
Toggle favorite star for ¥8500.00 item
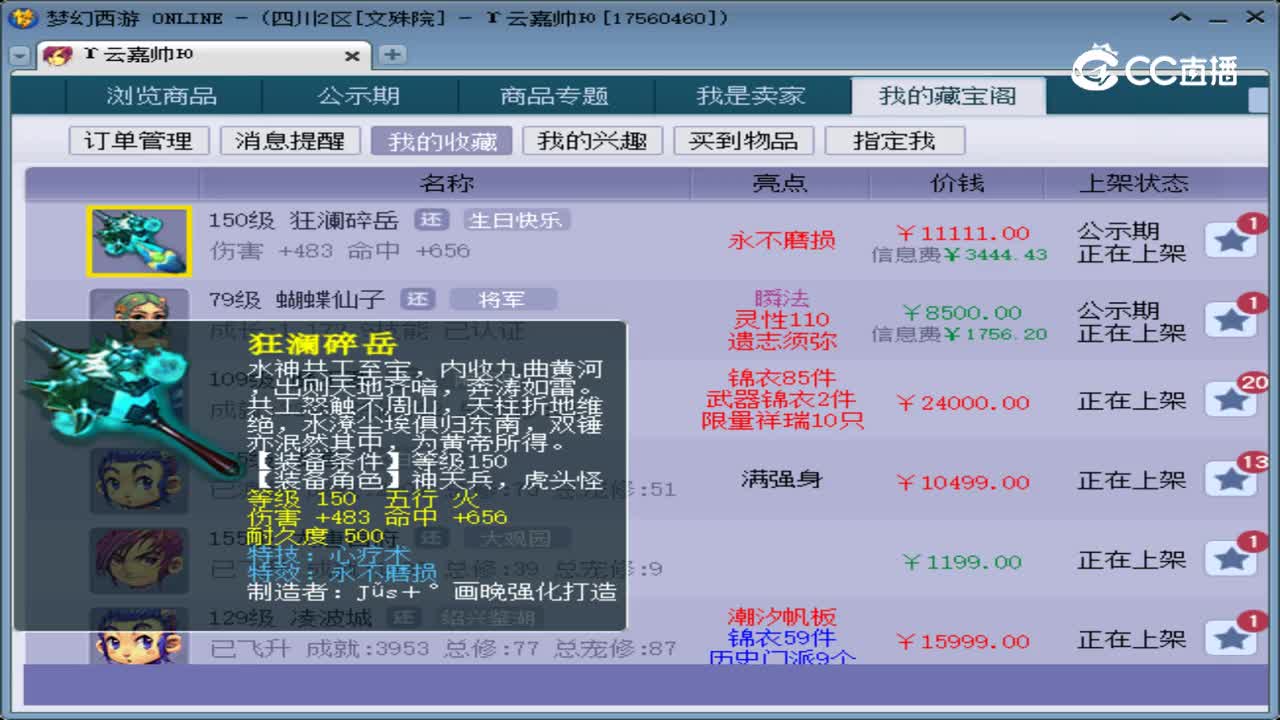click(x=1231, y=320)
